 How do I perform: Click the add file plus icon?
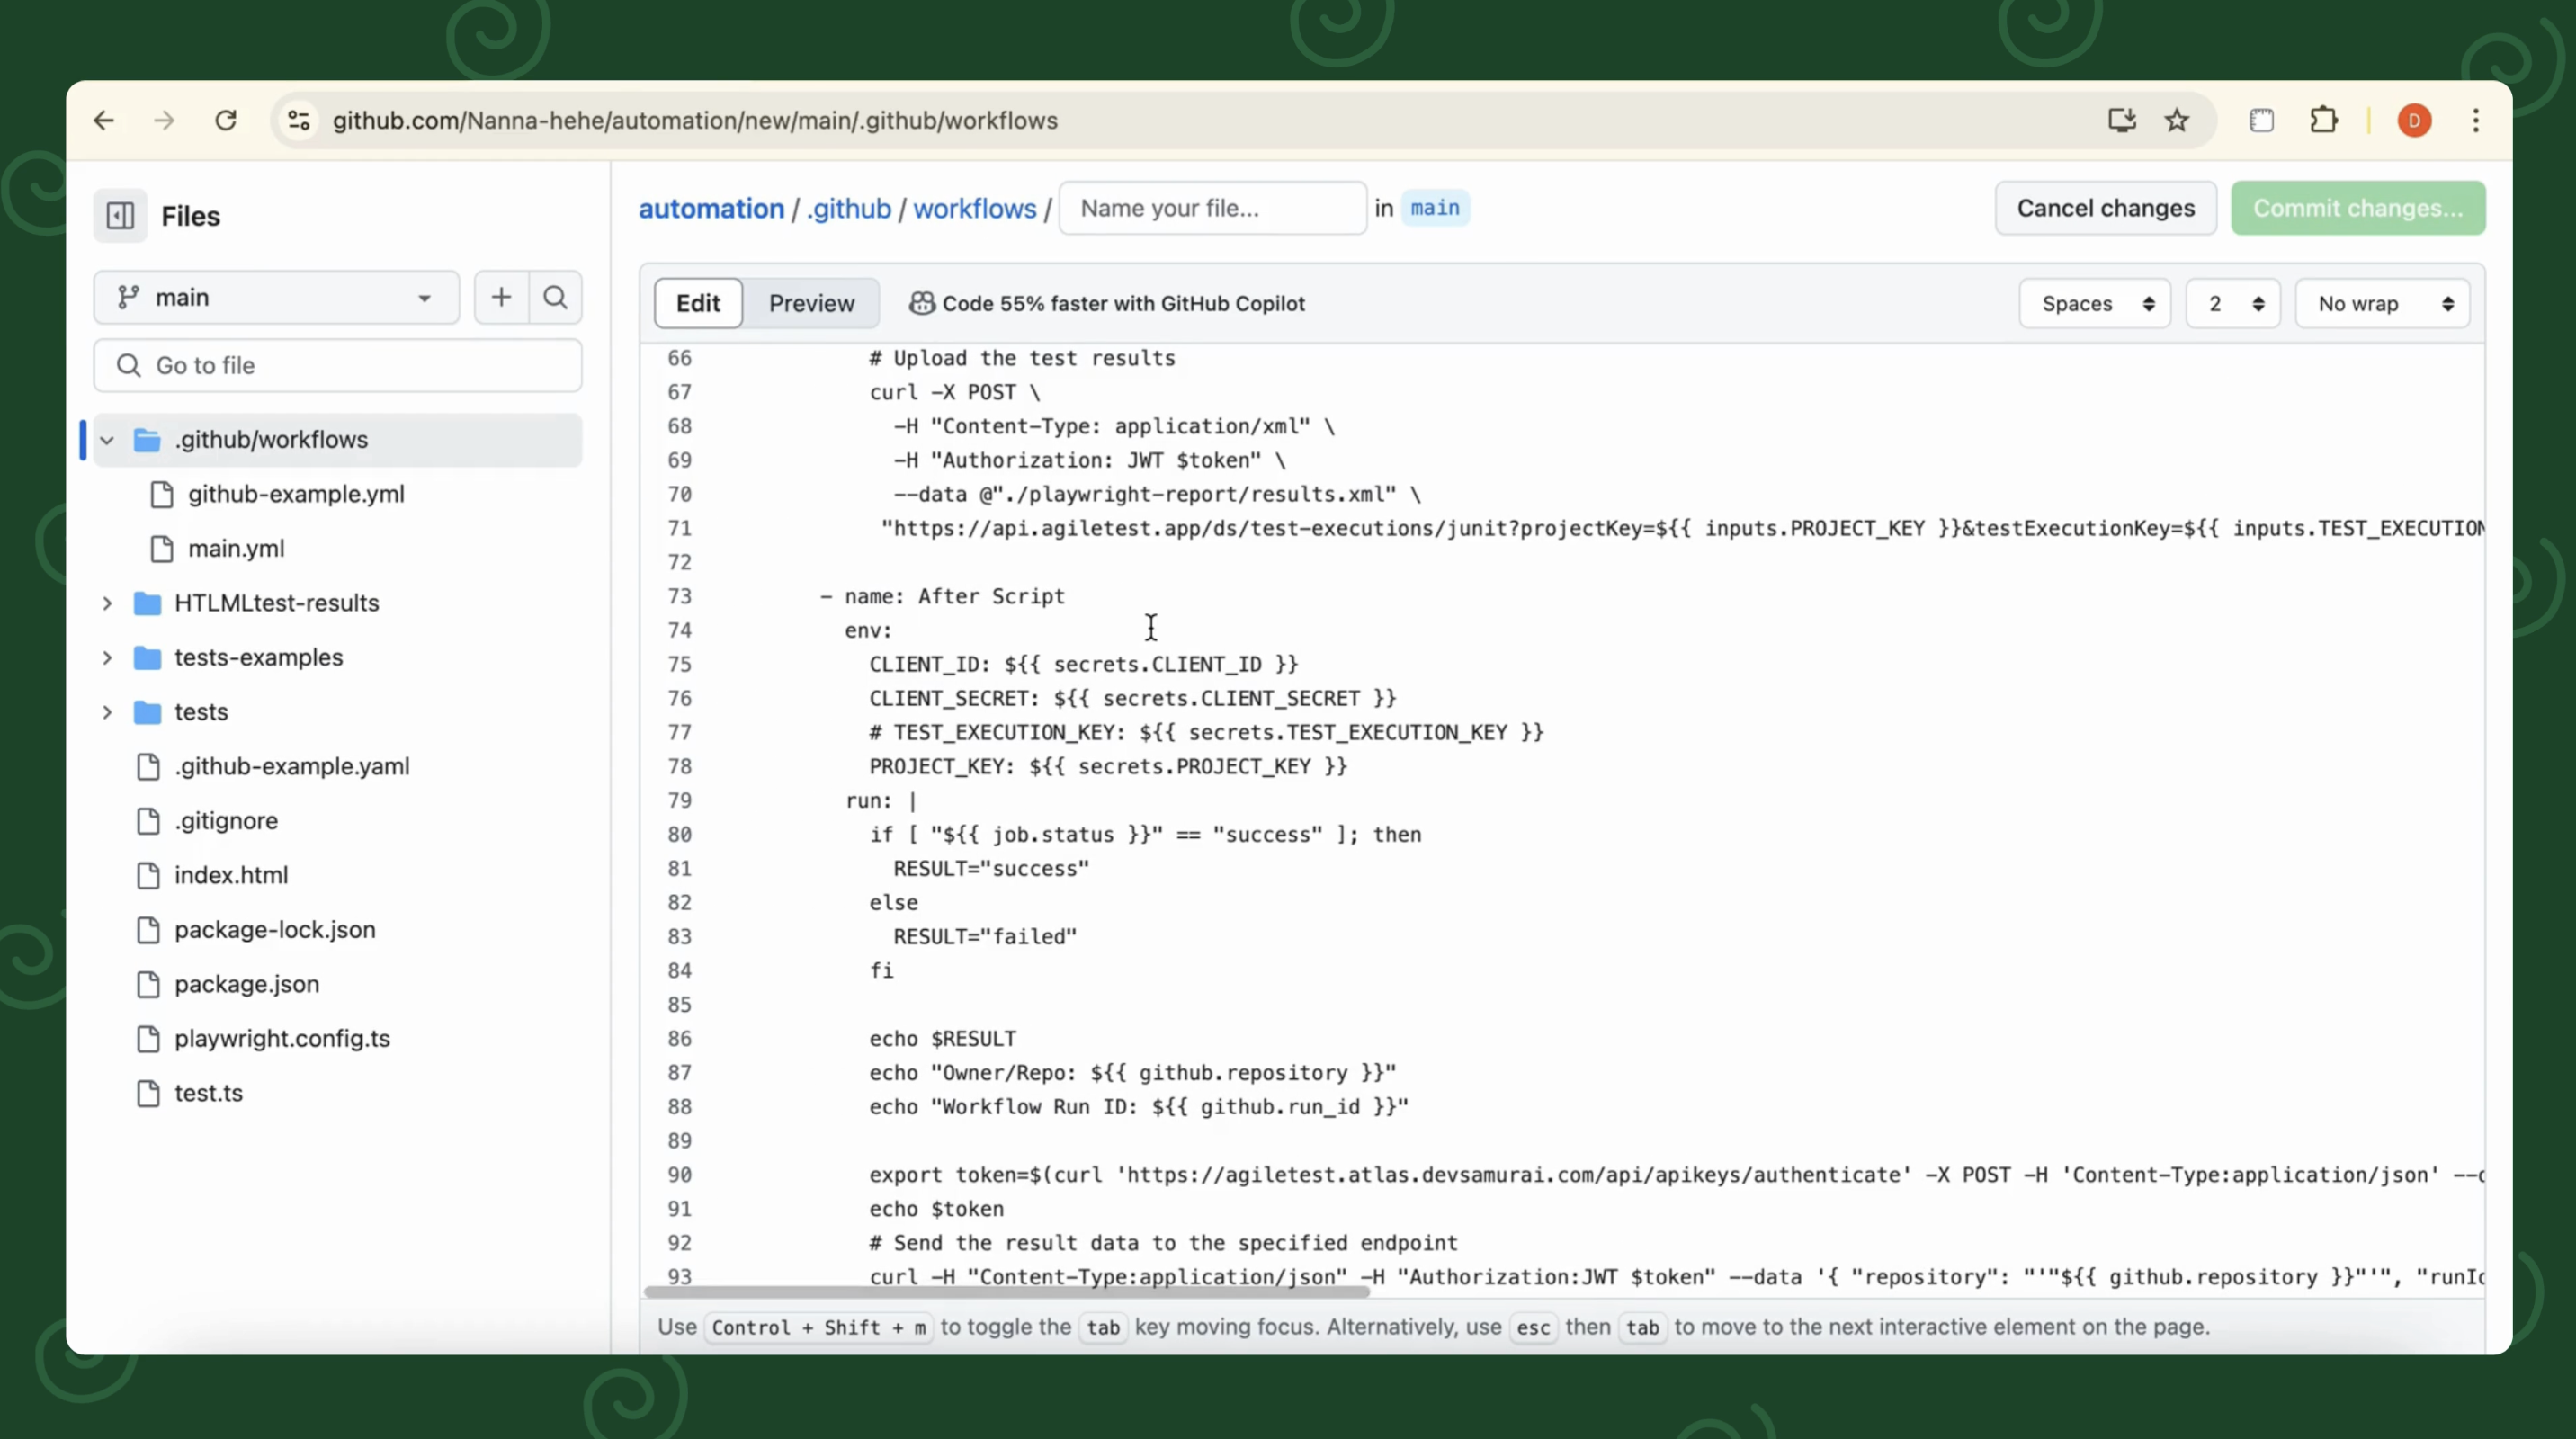click(x=500, y=297)
